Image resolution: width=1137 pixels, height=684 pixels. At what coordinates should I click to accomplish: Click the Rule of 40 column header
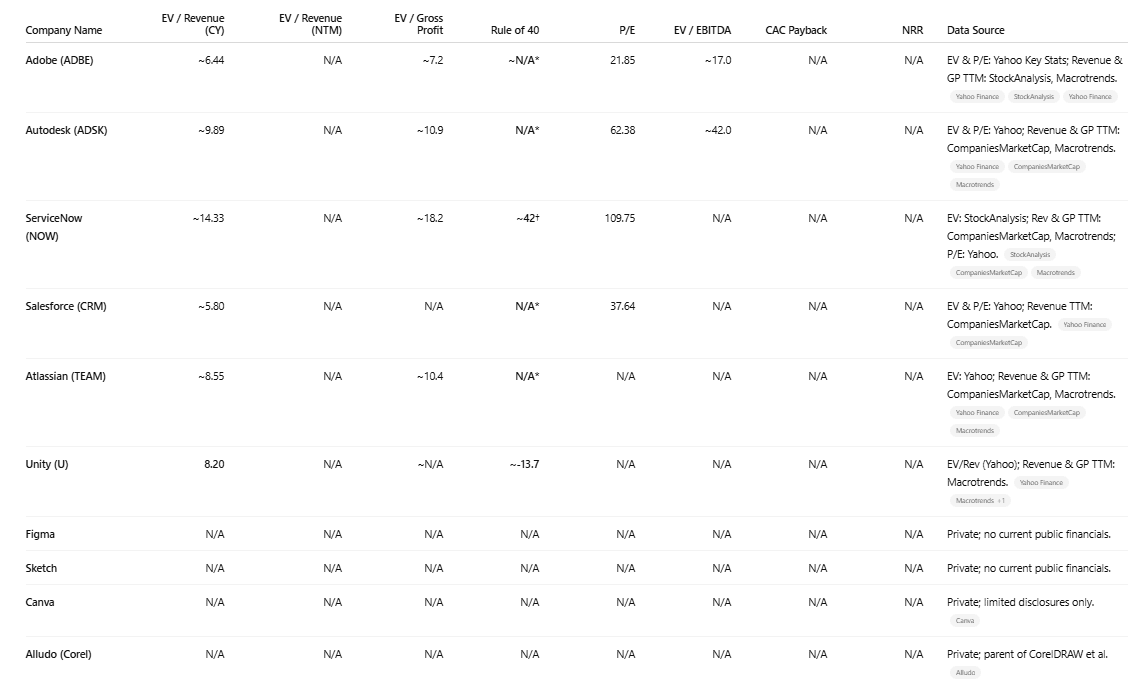(x=515, y=30)
